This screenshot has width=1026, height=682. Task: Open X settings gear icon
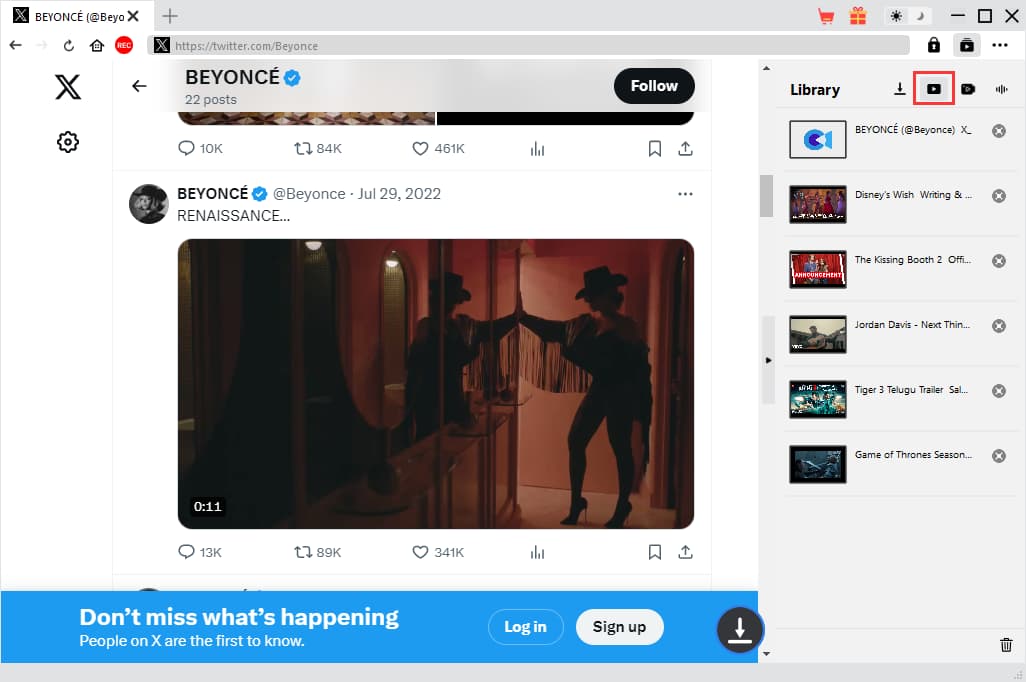coord(68,141)
